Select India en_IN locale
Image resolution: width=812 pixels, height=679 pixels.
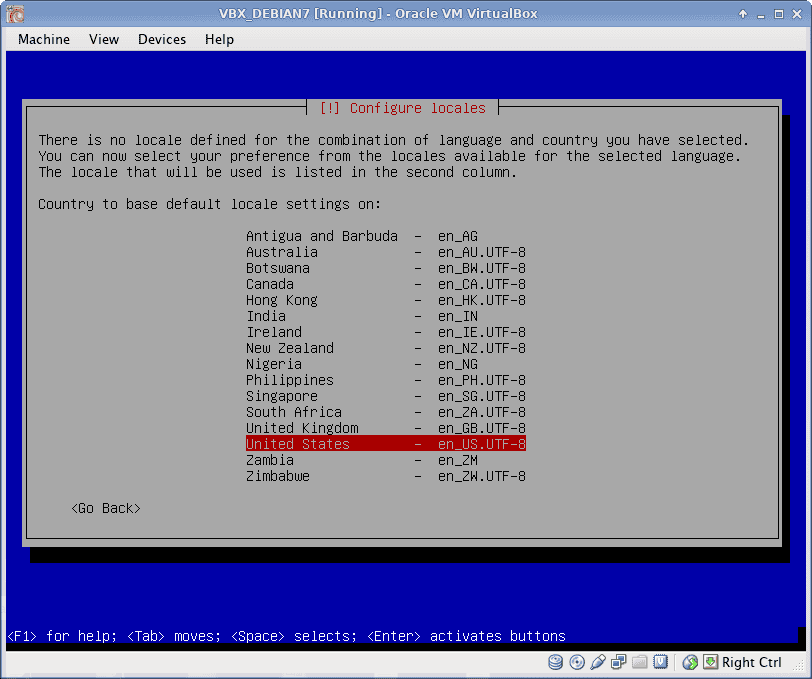click(386, 316)
